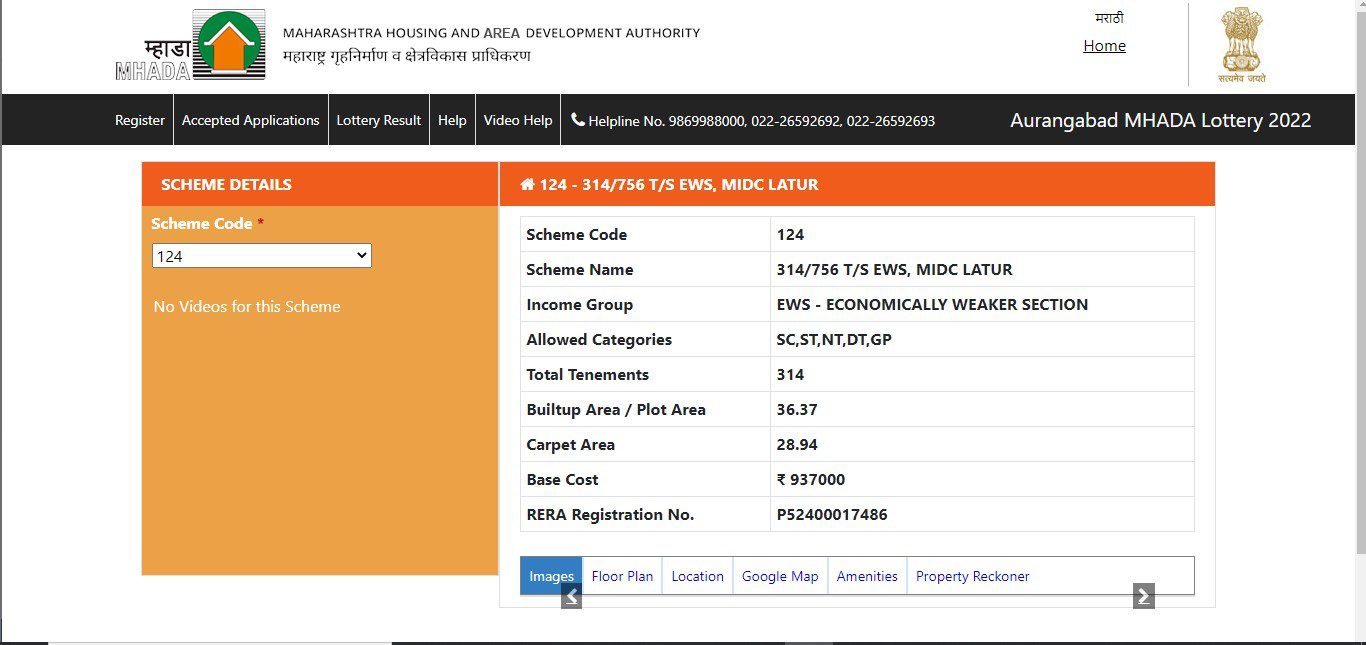This screenshot has width=1366, height=645.
Task: Click the 'Base Cost' label cell
Action: 645,480
